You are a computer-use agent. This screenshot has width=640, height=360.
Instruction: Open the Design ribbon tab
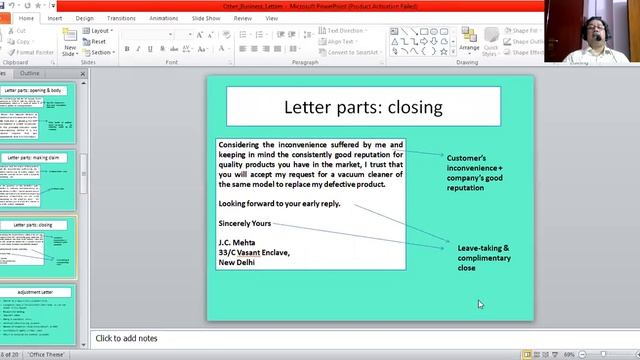84,18
